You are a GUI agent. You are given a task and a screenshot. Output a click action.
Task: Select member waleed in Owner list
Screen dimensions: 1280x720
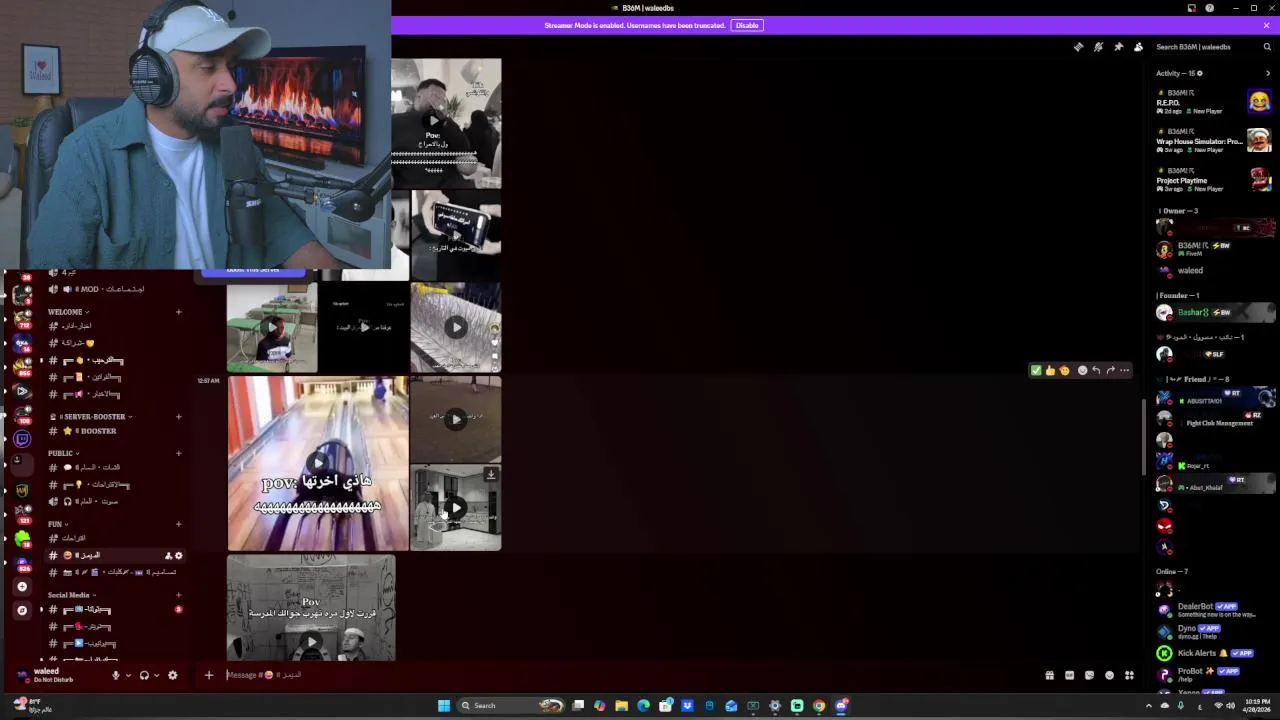point(1213,271)
